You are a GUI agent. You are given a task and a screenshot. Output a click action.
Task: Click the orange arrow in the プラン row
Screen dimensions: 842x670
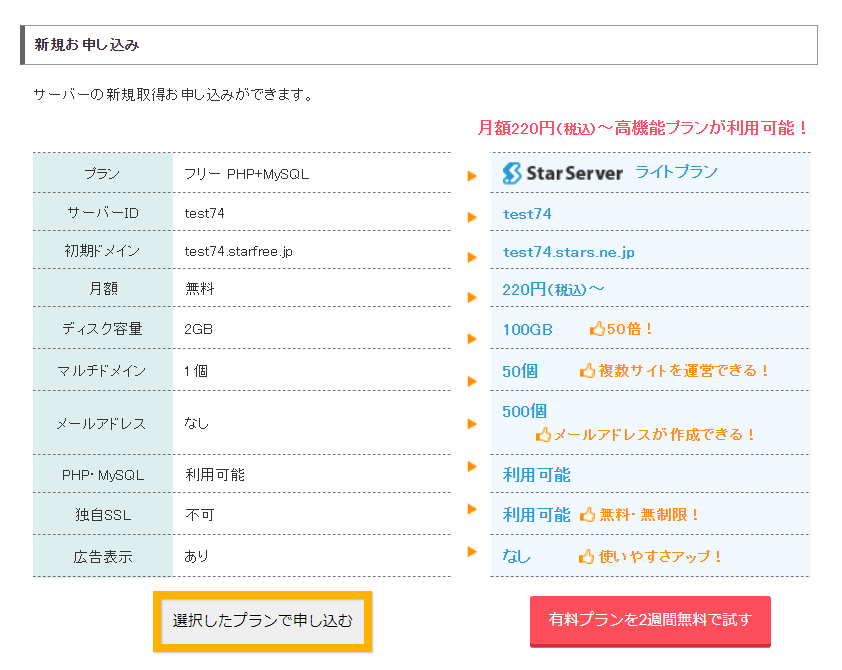click(472, 176)
